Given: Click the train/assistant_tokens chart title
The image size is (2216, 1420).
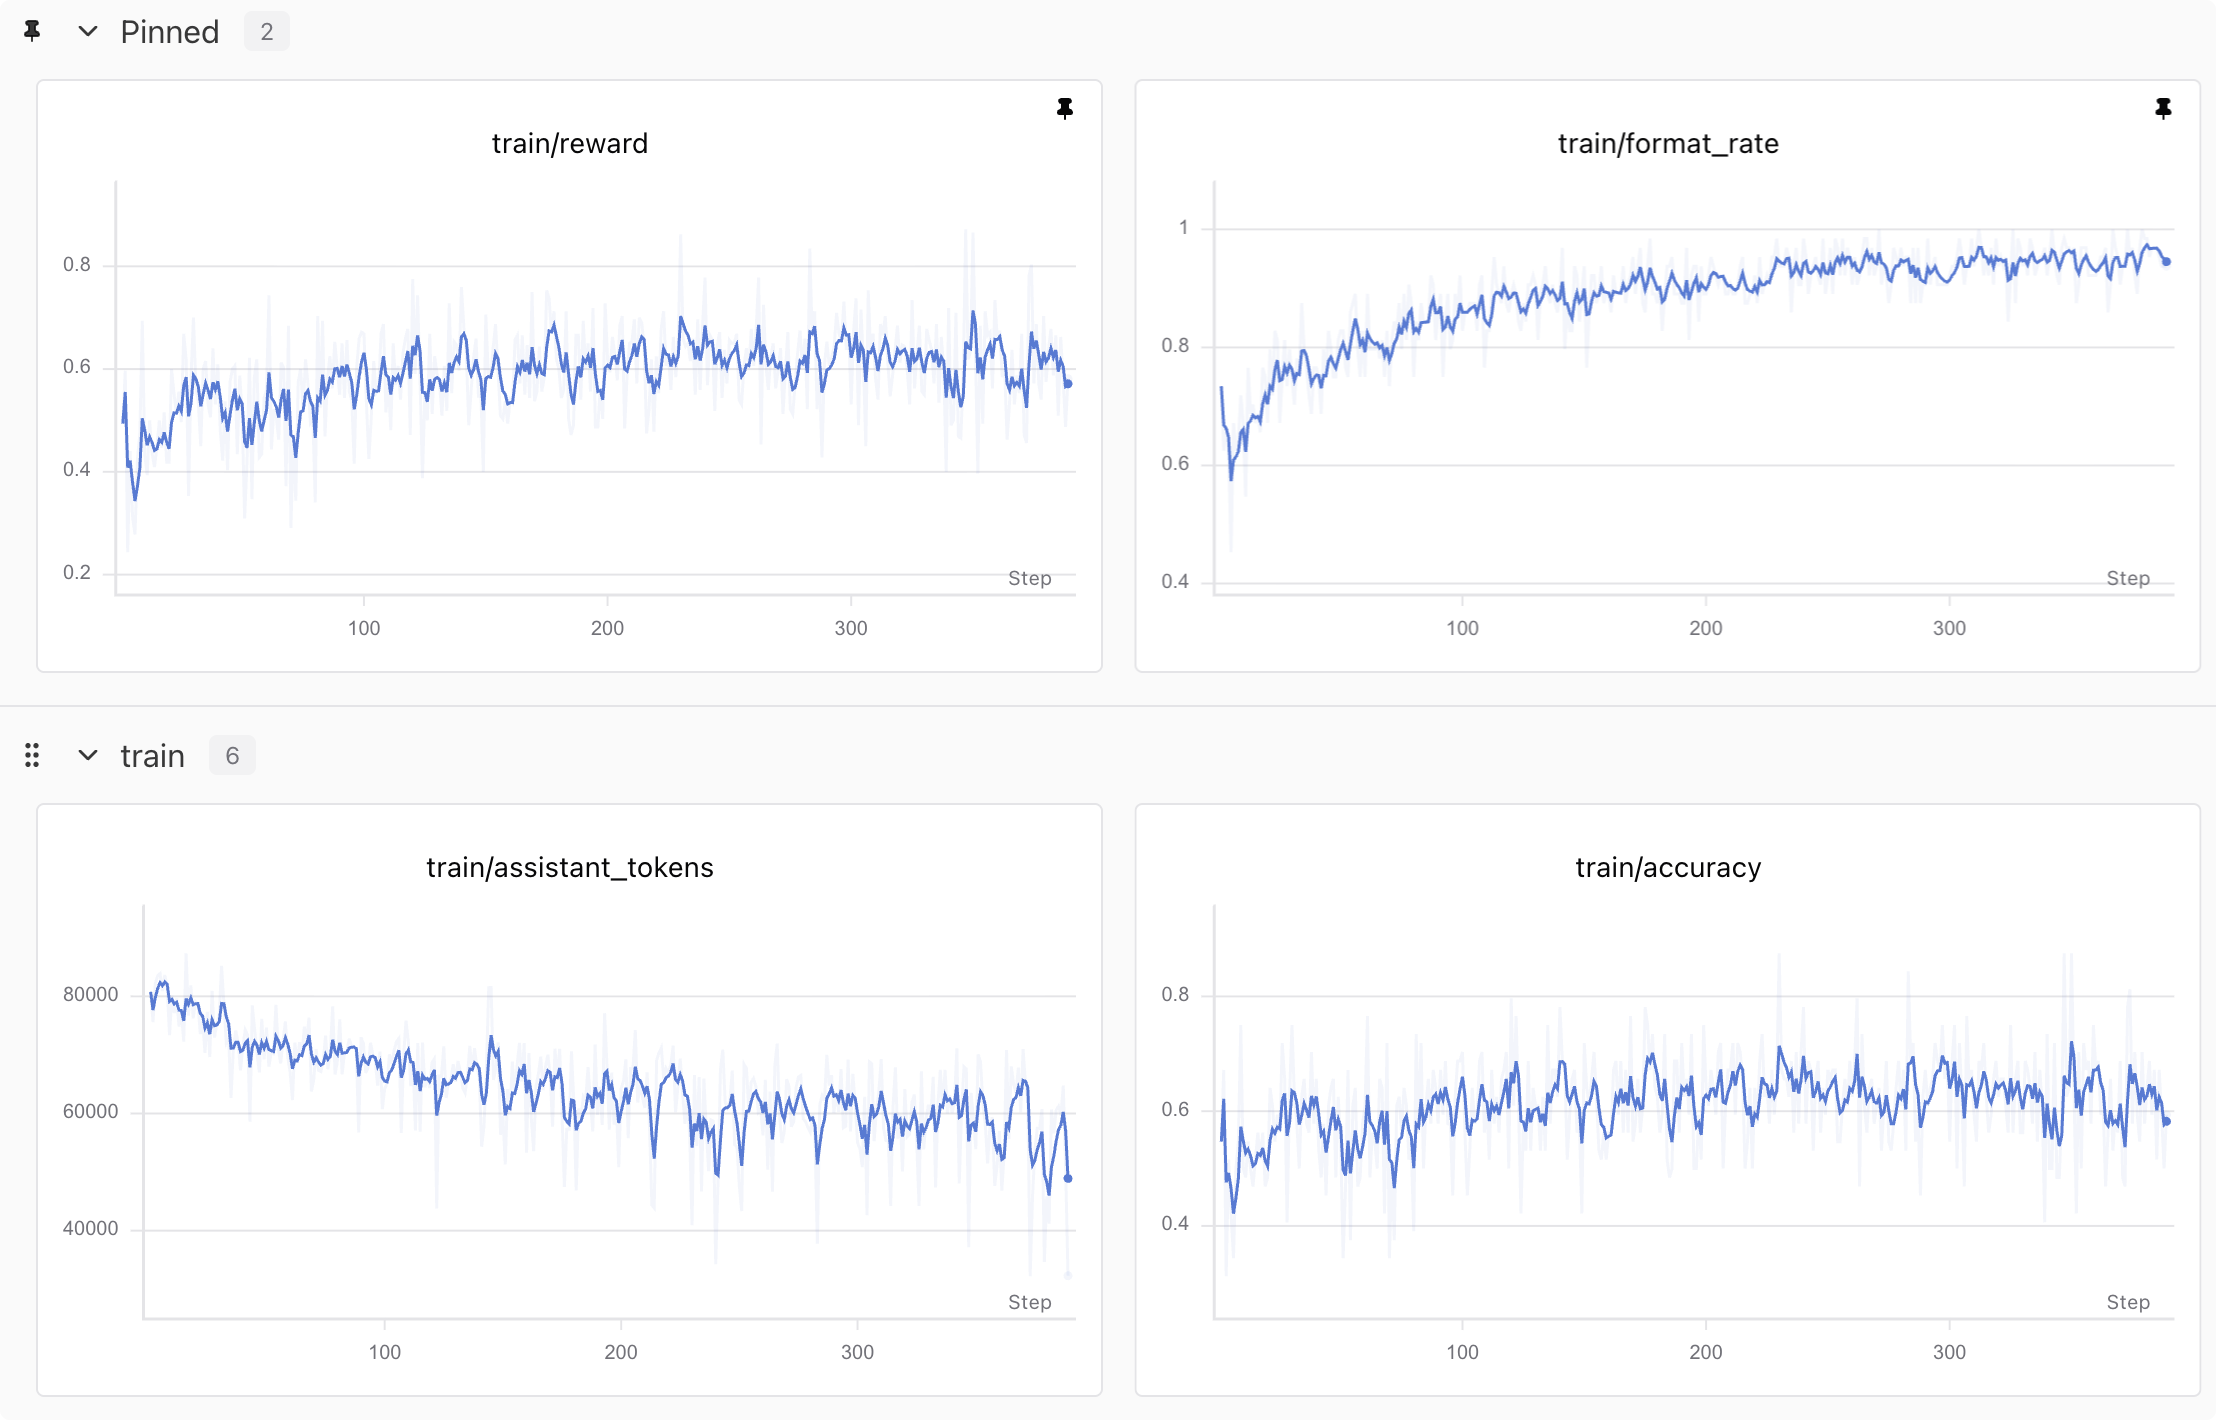Looking at the screenshot, I should 570,868.
